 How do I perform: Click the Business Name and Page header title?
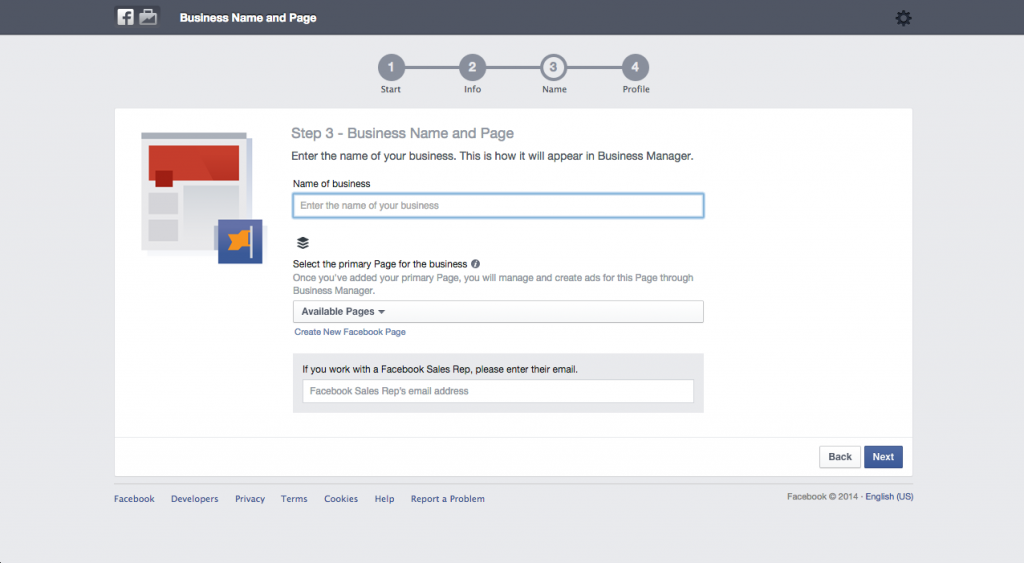click(x=248, y=18)
